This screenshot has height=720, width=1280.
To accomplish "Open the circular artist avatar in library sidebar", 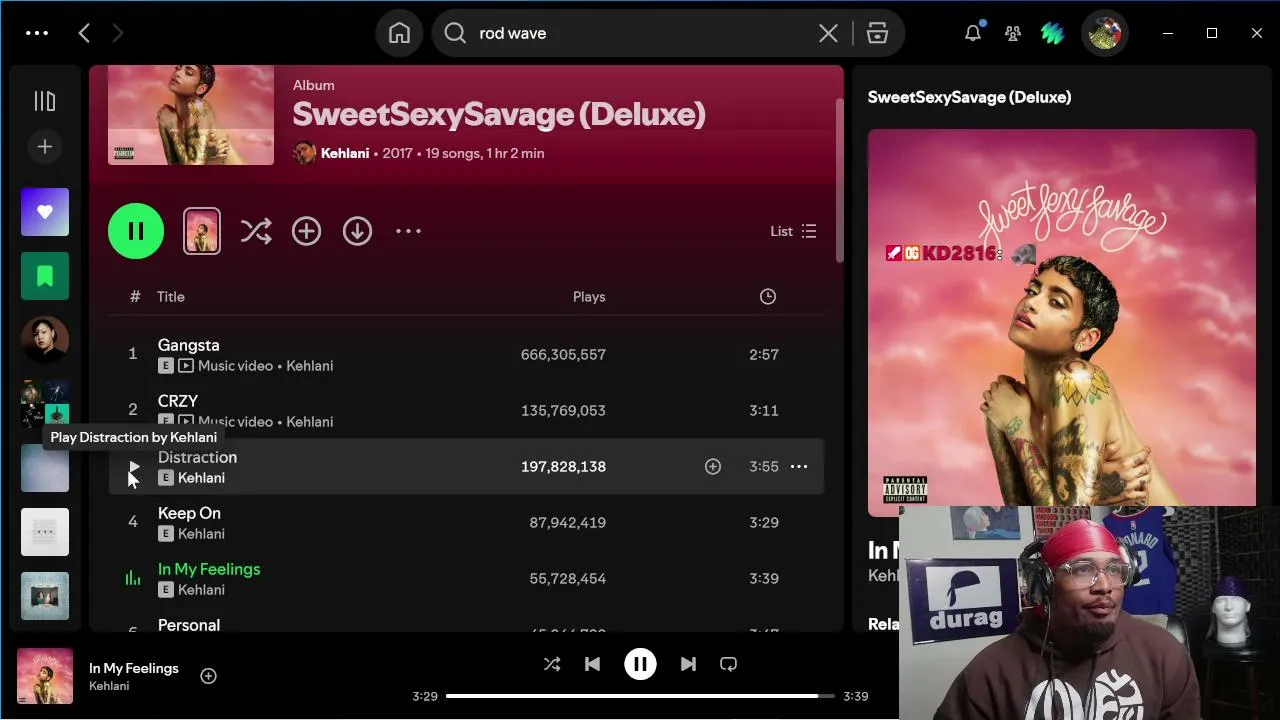I will point(45,340).
